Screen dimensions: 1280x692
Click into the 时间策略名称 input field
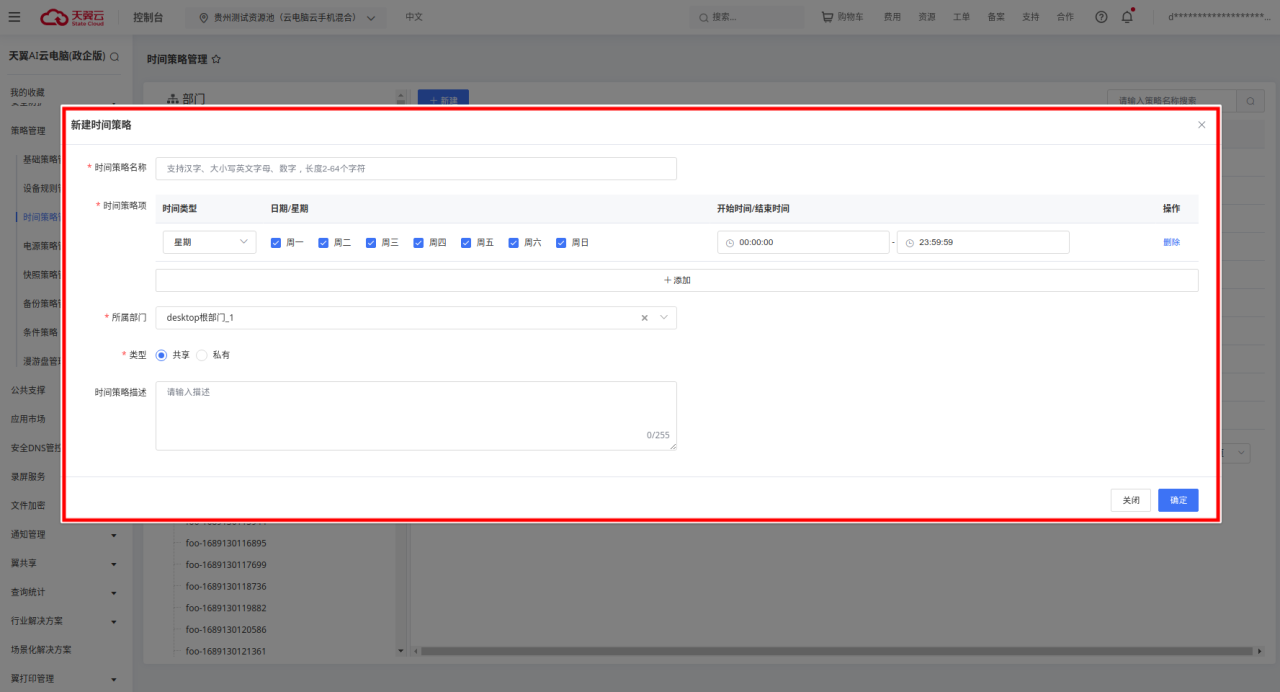[416, 169]
